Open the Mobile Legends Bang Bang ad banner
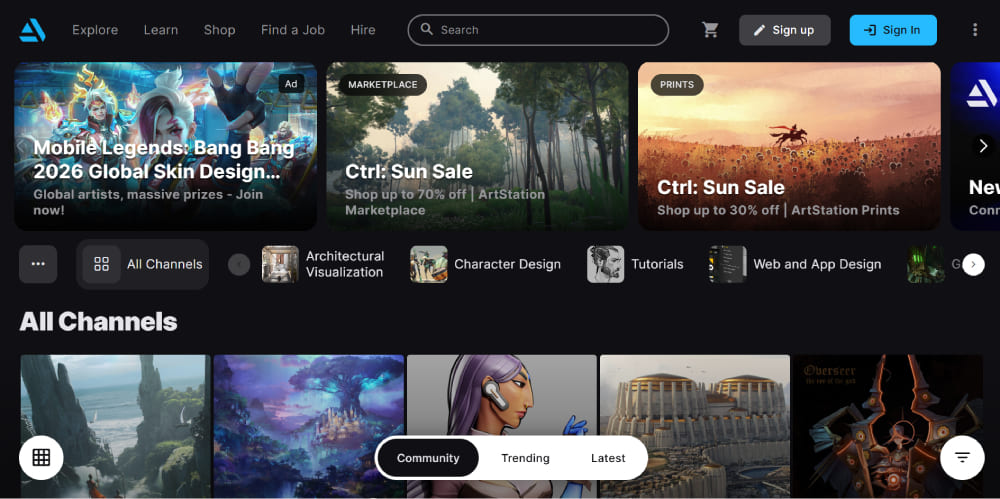The image size is (1000, 499). pos(166,146)
